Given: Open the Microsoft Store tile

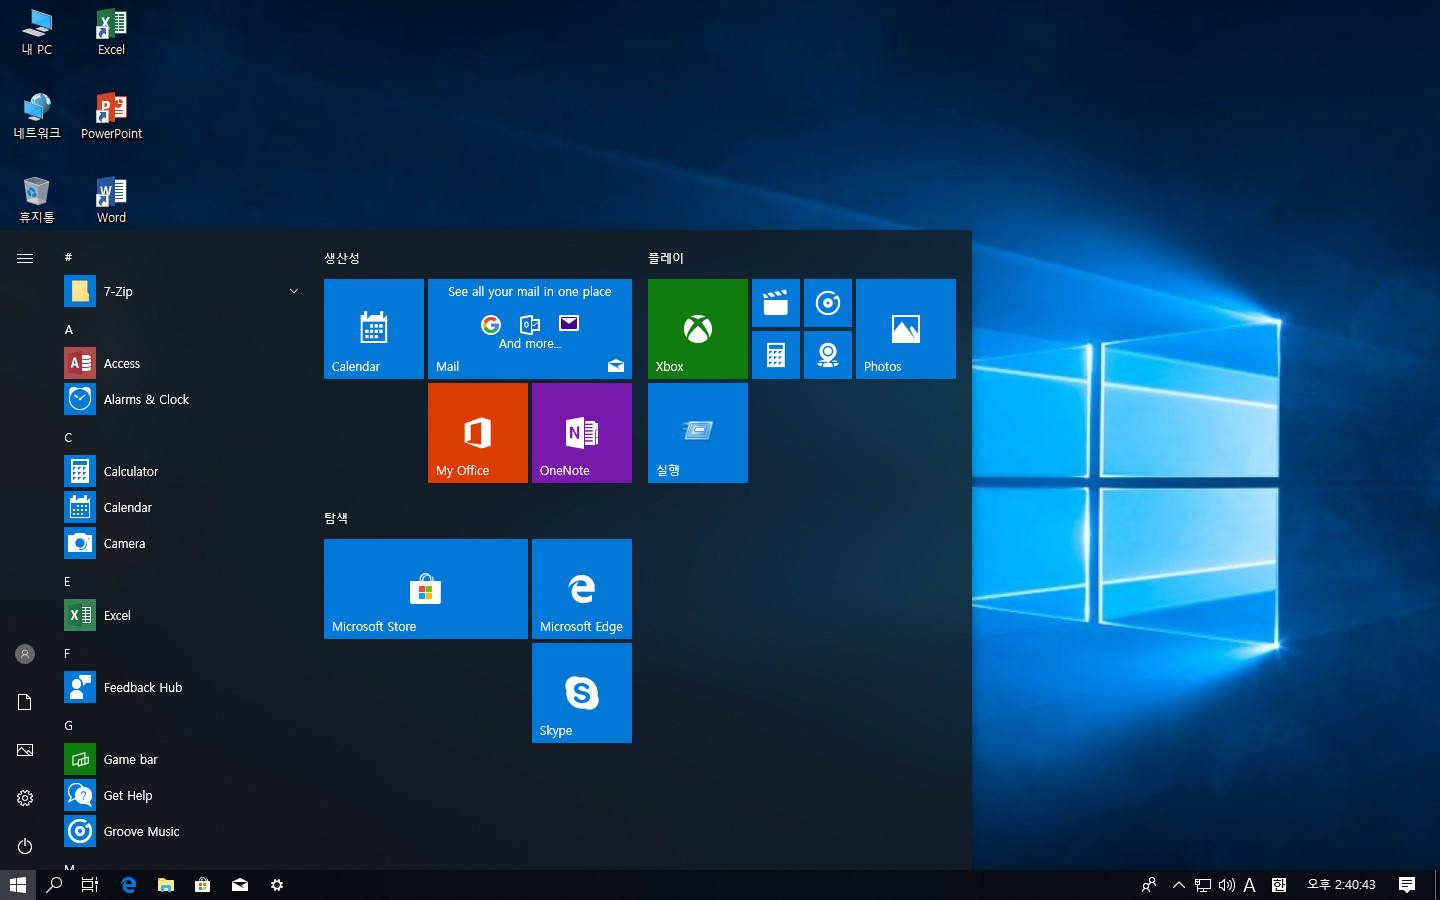Looking at the screenshot, I should point(426,589).
